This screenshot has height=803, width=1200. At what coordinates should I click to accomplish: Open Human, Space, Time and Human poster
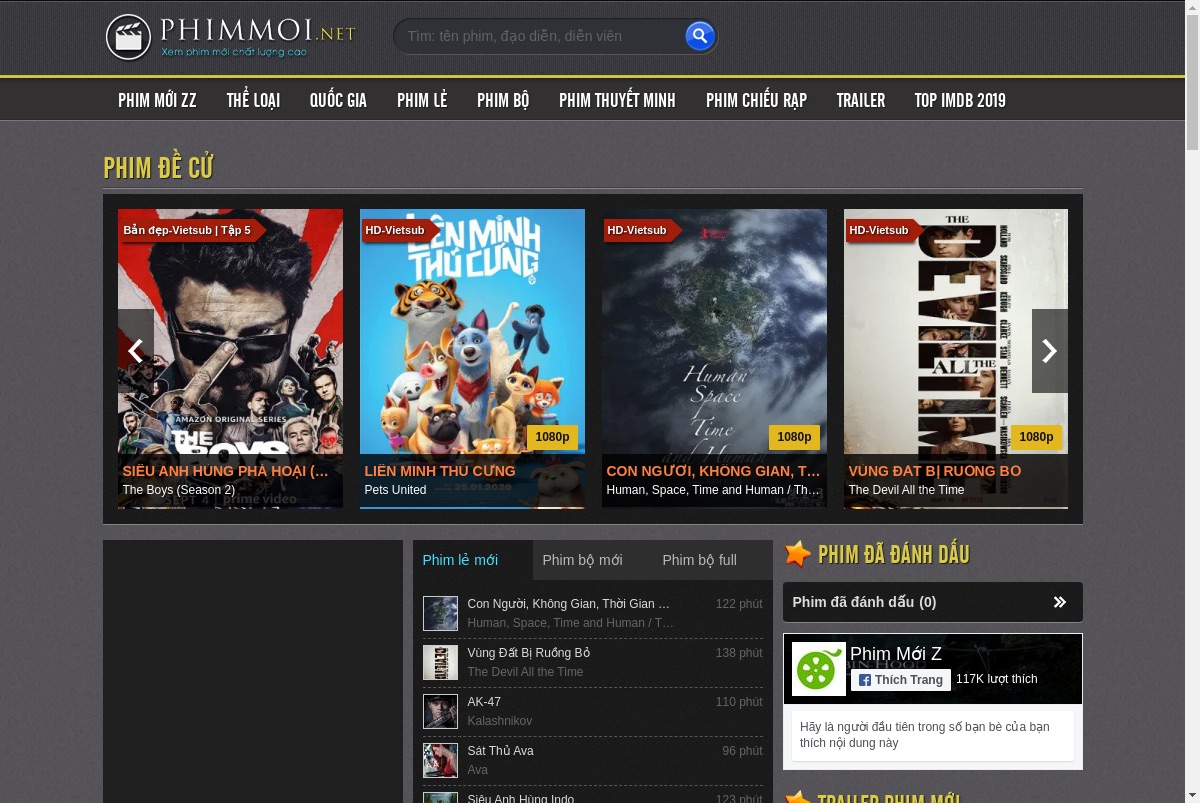pos(714,358)
